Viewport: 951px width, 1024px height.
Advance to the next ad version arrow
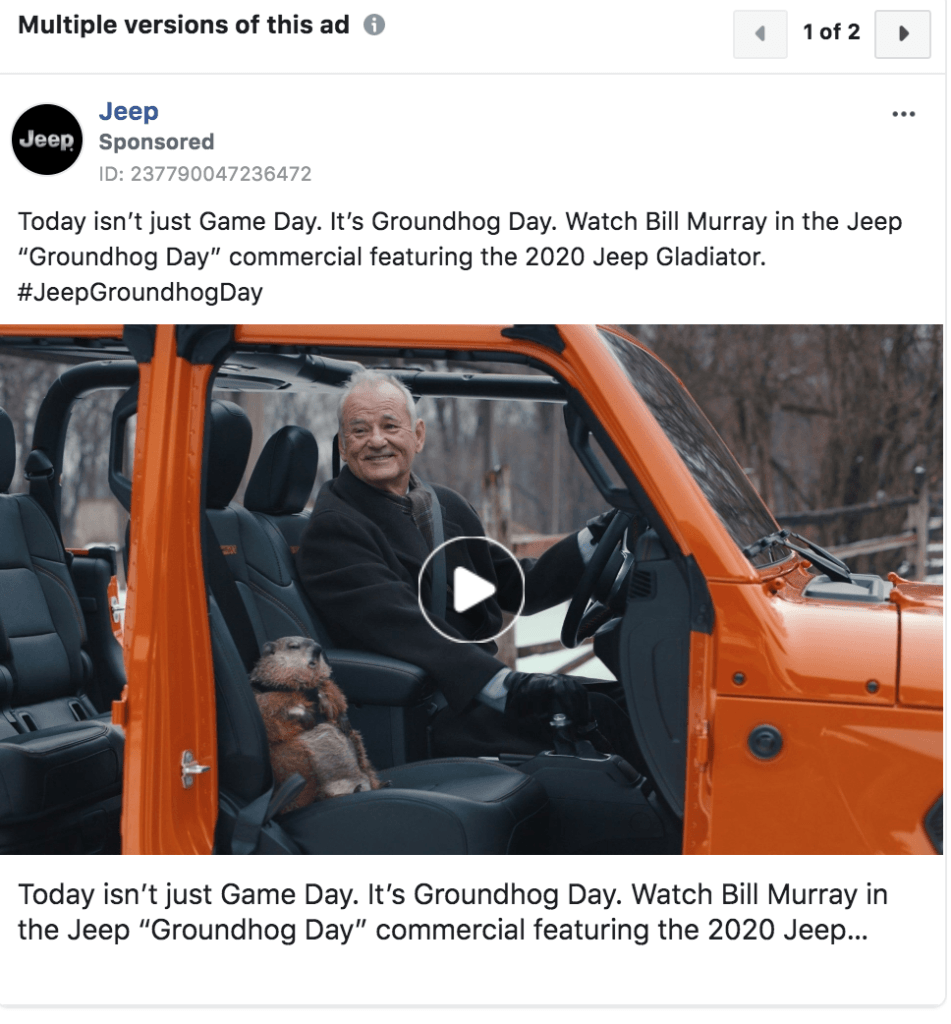[903, 34]
